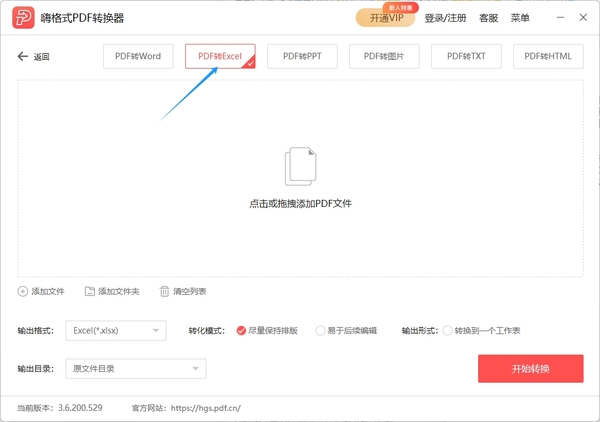Image resolution: width=600 pixels, height=422 pixels.
Task: Close the PDF converter window
Action: (x=583, y=18)
